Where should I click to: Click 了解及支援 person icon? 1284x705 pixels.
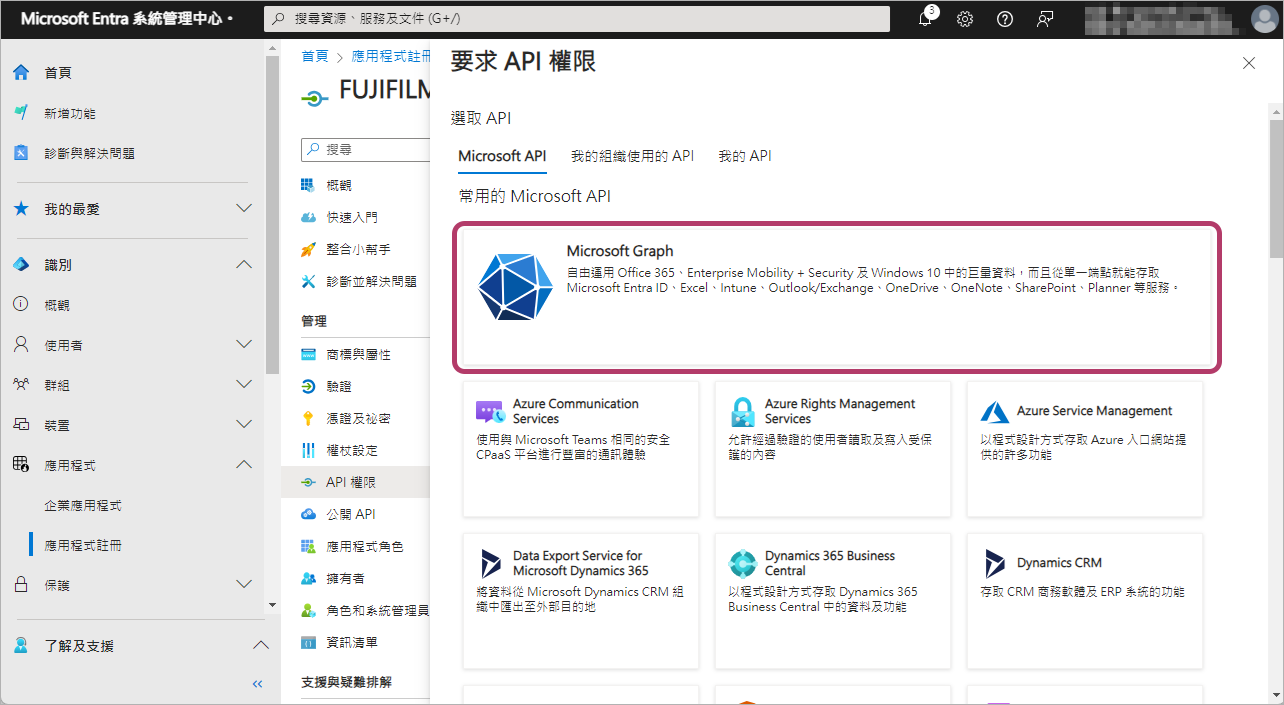21,646
